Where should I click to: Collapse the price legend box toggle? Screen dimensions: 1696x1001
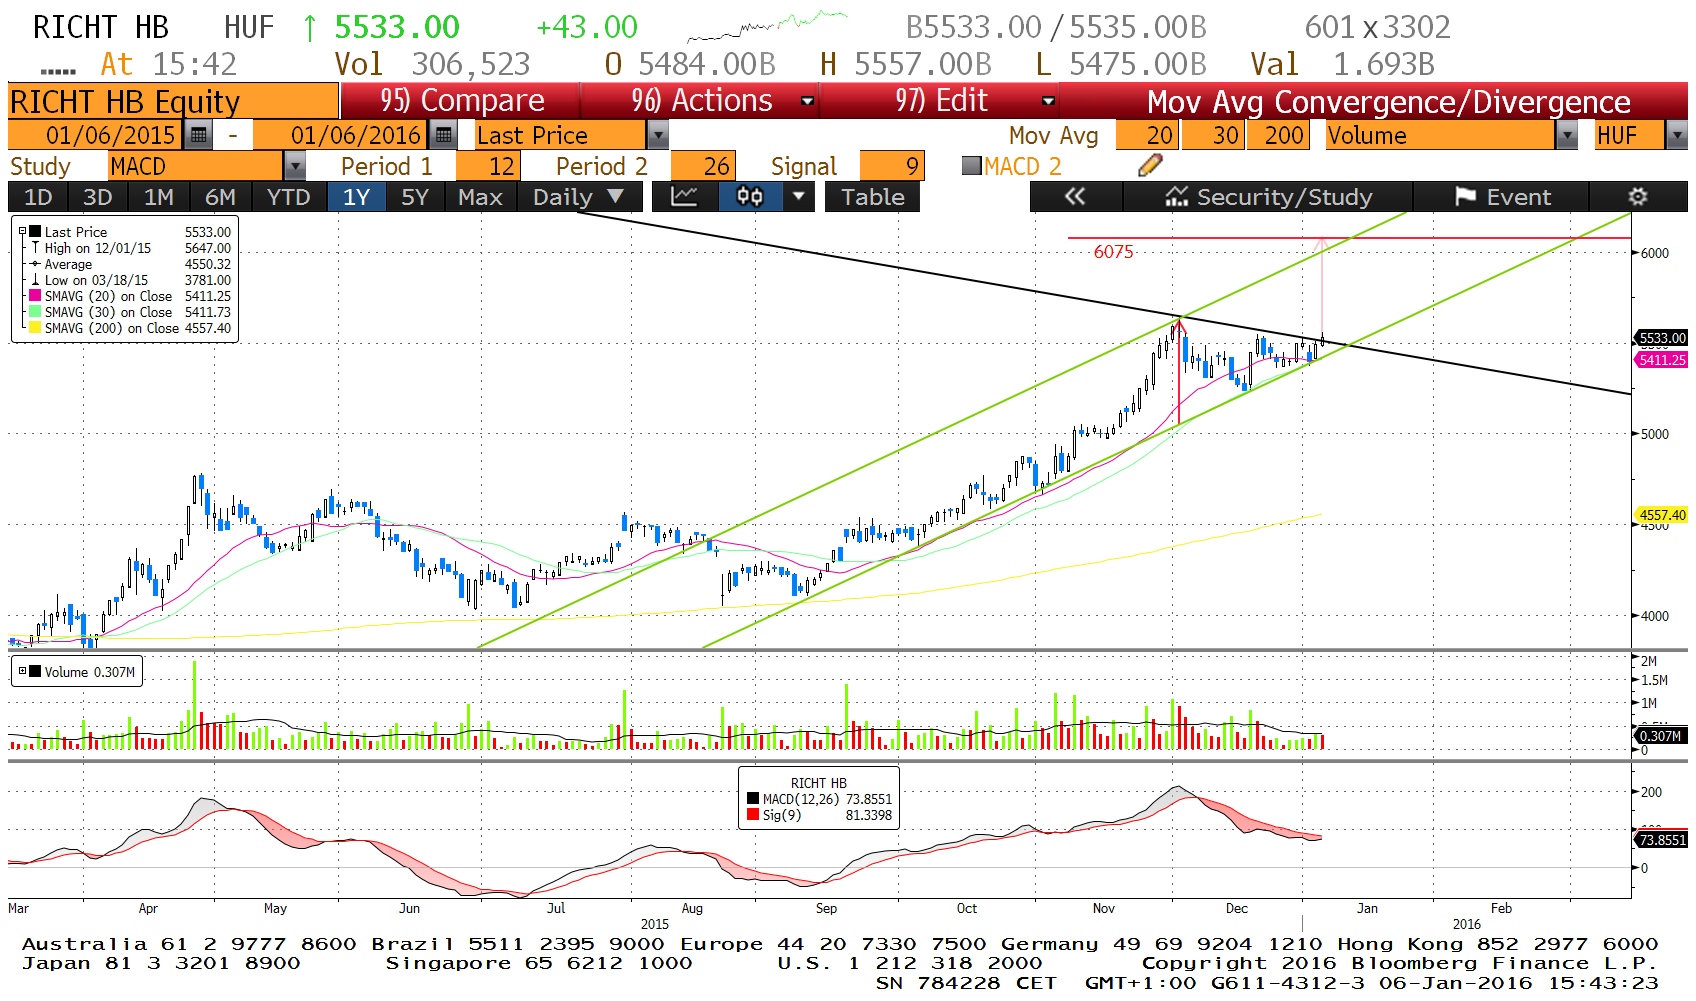point(22,231)
